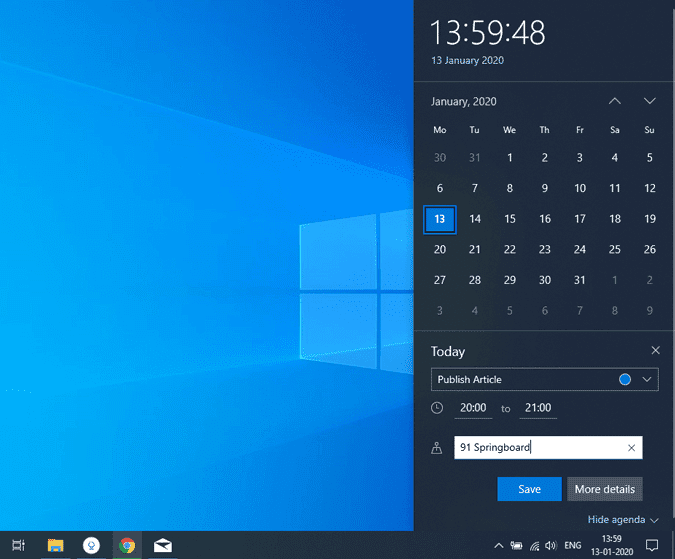Select January 24 in the calendar
675x559 pixels.
(580, 250)
